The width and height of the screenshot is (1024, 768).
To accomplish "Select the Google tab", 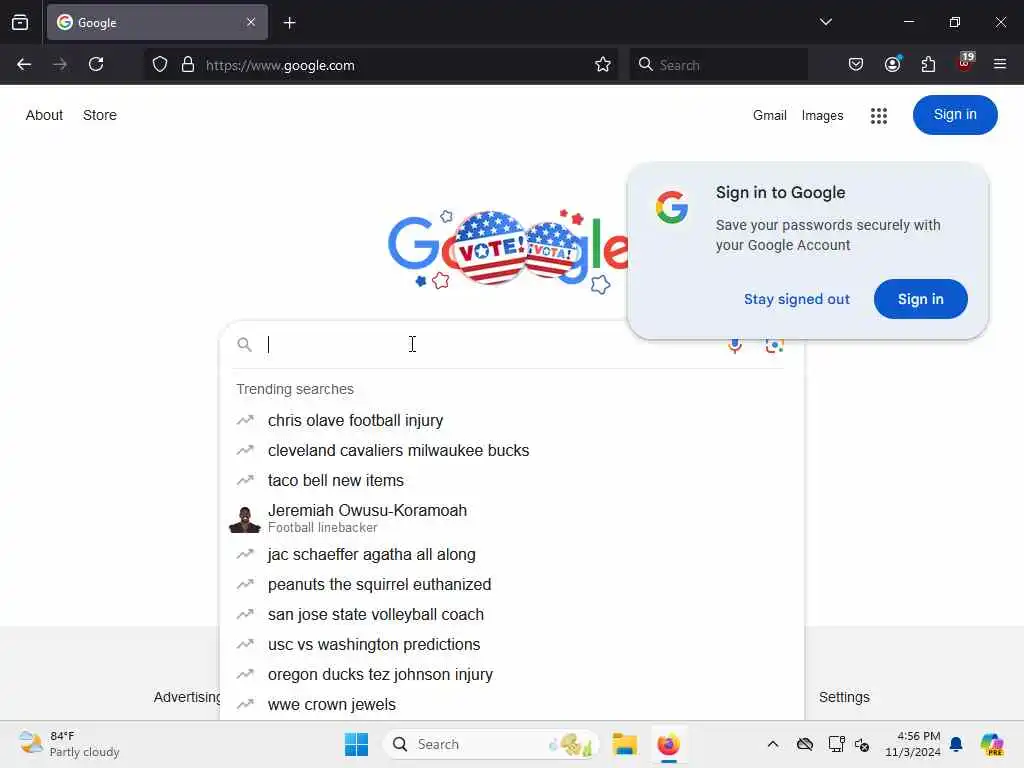I will click(157, 22).
